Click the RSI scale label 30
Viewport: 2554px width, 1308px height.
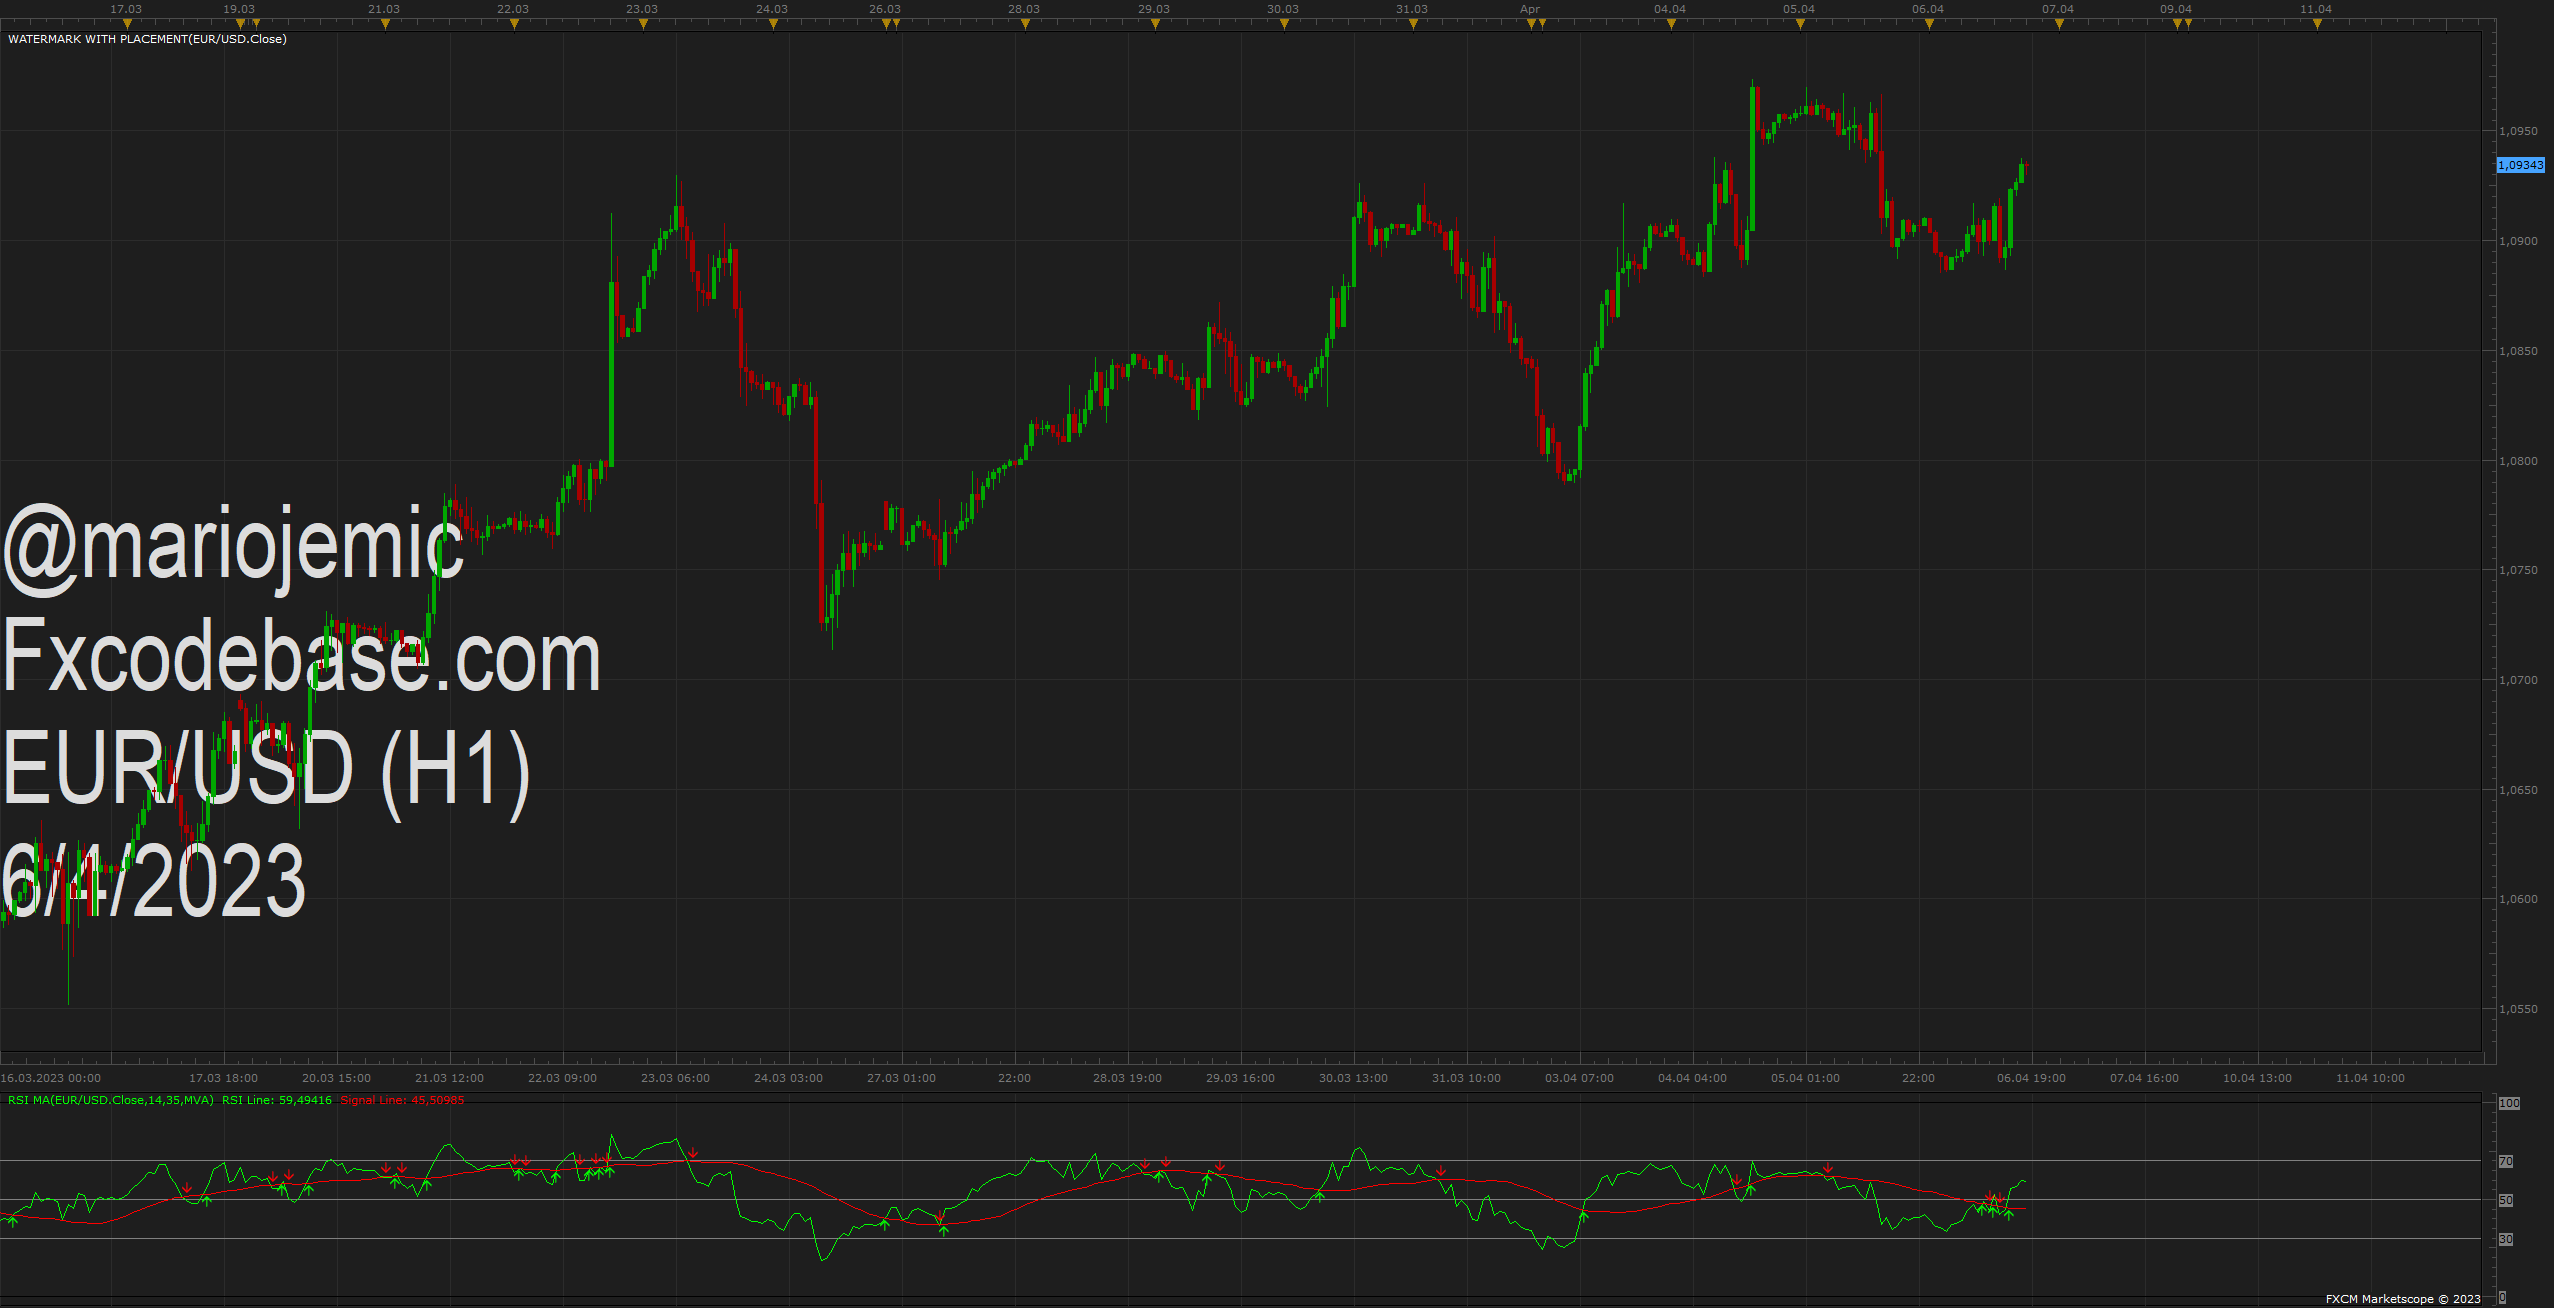2506,1239
